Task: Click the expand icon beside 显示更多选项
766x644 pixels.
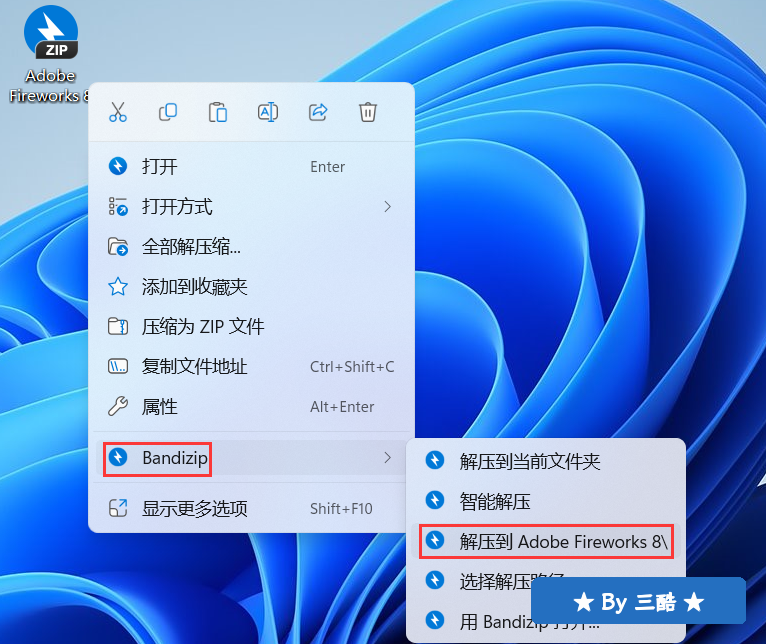Action: (x=118, y=509)
